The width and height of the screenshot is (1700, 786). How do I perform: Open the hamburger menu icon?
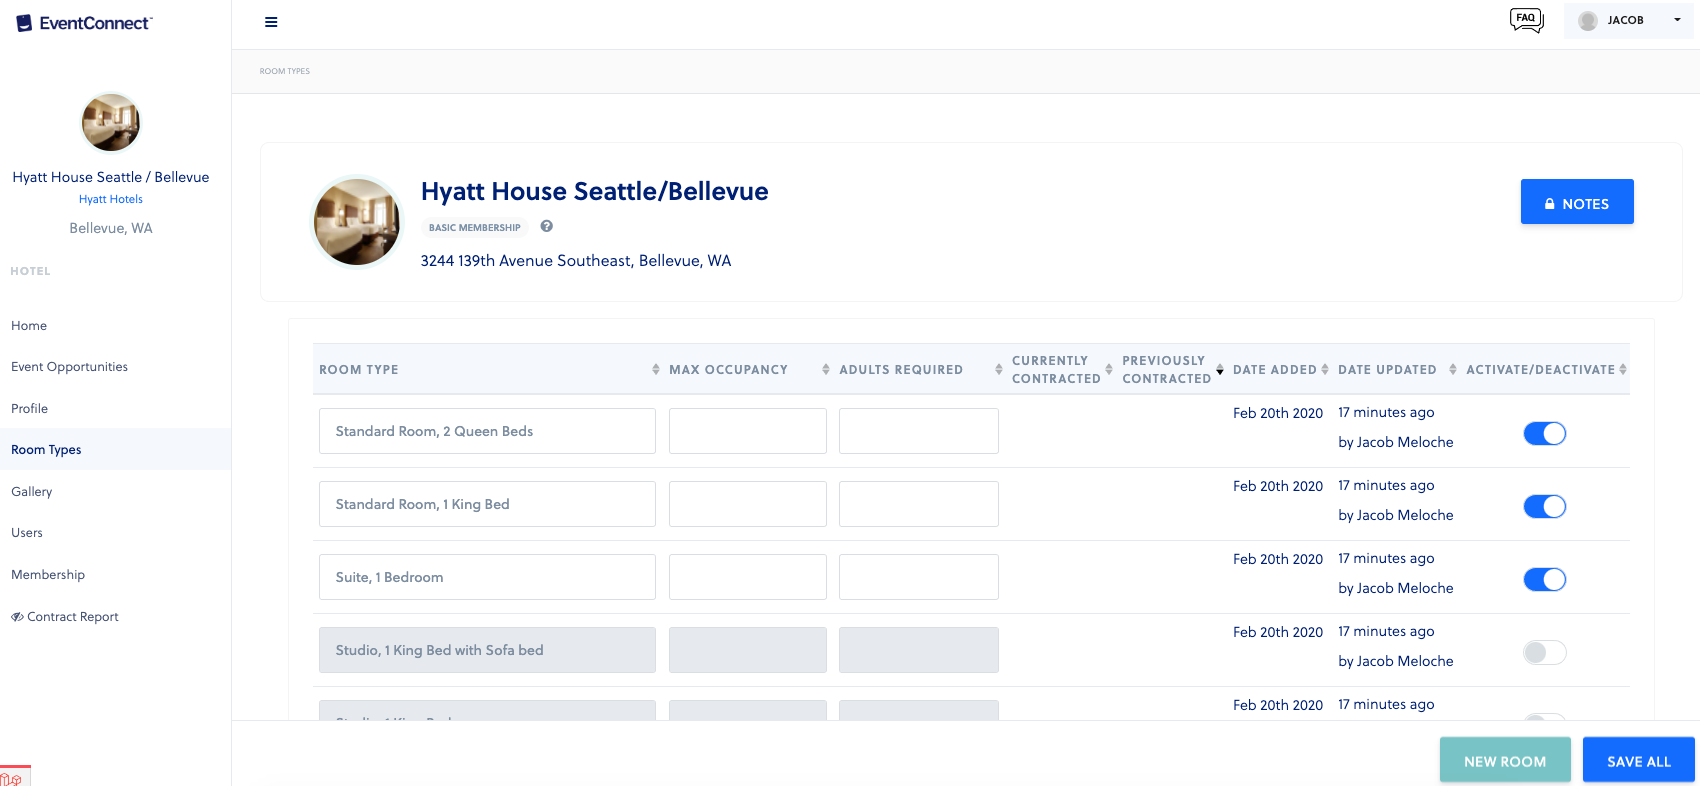[x=271, y=22]
